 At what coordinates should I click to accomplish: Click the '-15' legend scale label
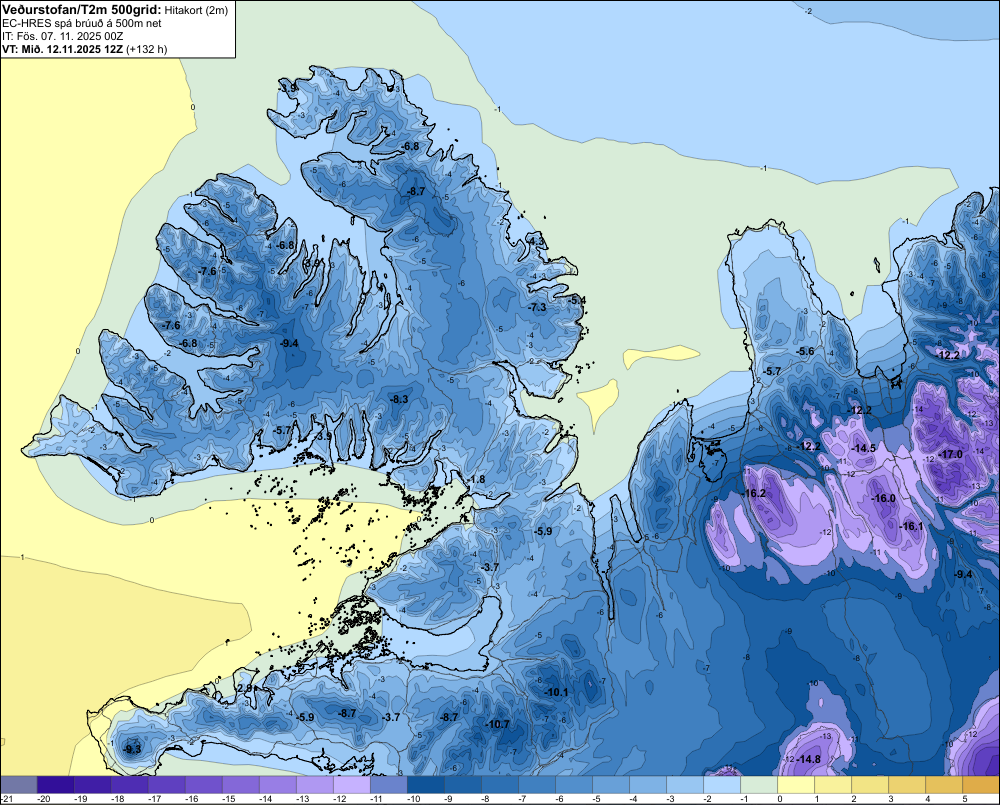[229, 799]
